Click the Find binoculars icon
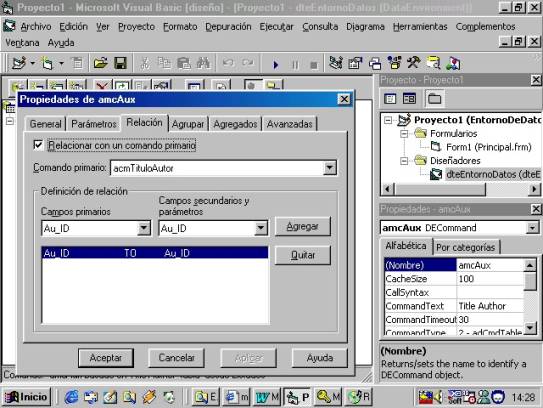543x408 pixels. tap(203, 63)
